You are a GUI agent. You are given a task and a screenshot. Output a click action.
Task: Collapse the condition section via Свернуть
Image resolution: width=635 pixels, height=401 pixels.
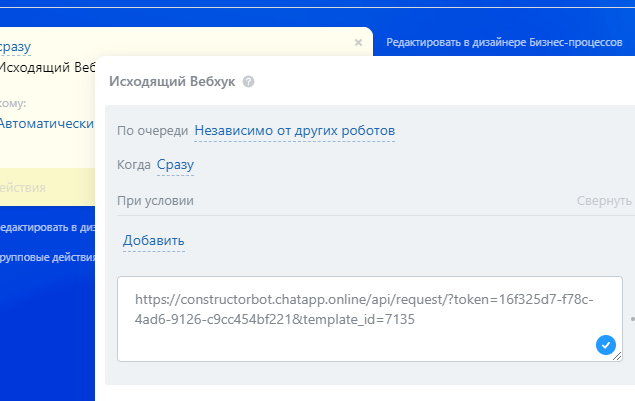(x=604, y=201)
